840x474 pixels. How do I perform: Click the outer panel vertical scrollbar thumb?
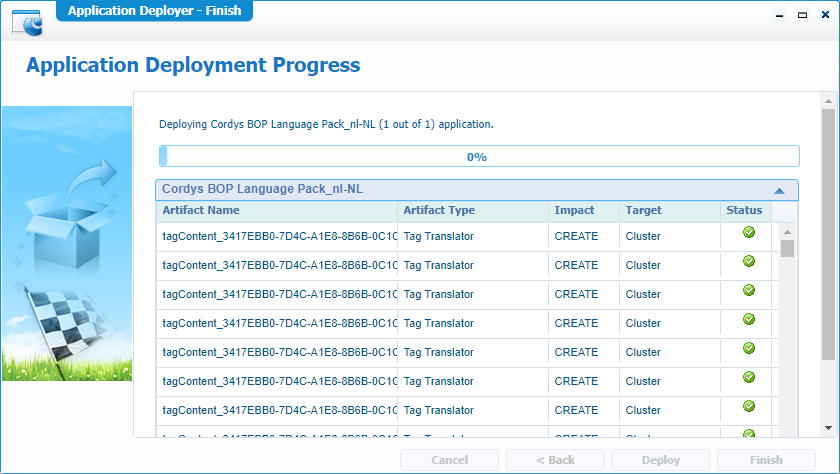point(828,234)
